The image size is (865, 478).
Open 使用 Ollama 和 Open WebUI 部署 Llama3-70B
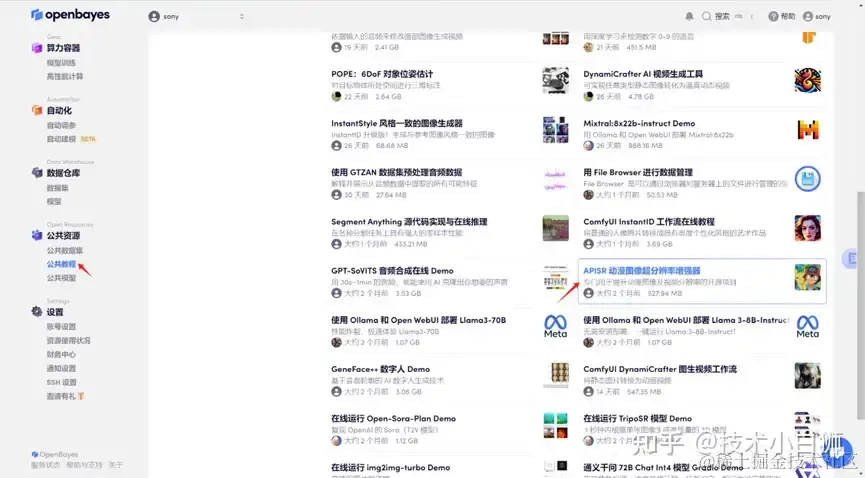418,320
